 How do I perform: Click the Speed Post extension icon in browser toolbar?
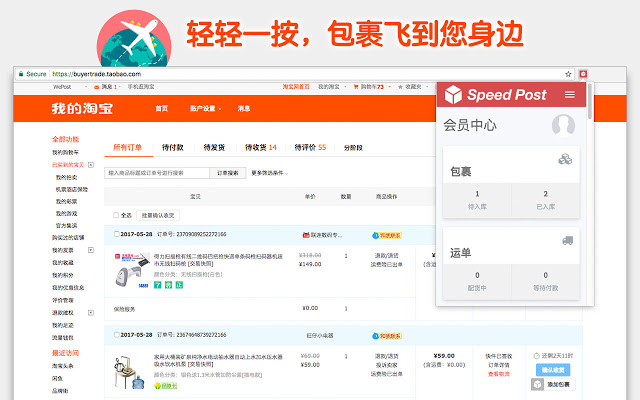[583, 74]
